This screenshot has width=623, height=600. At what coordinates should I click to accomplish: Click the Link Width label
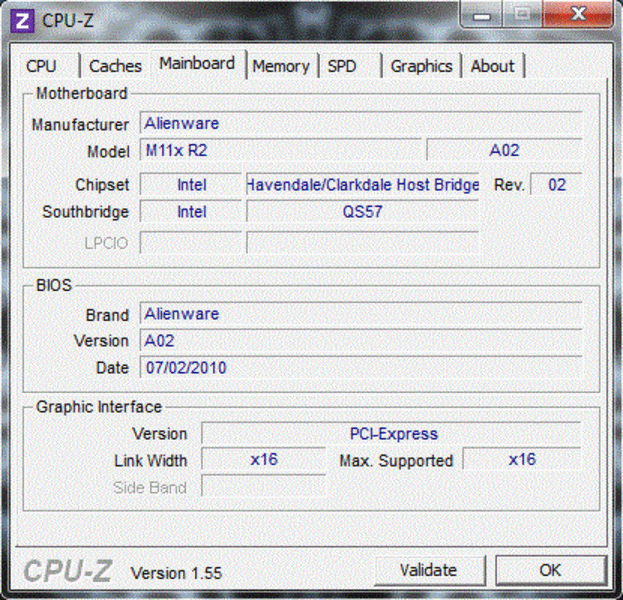point(151,461)
